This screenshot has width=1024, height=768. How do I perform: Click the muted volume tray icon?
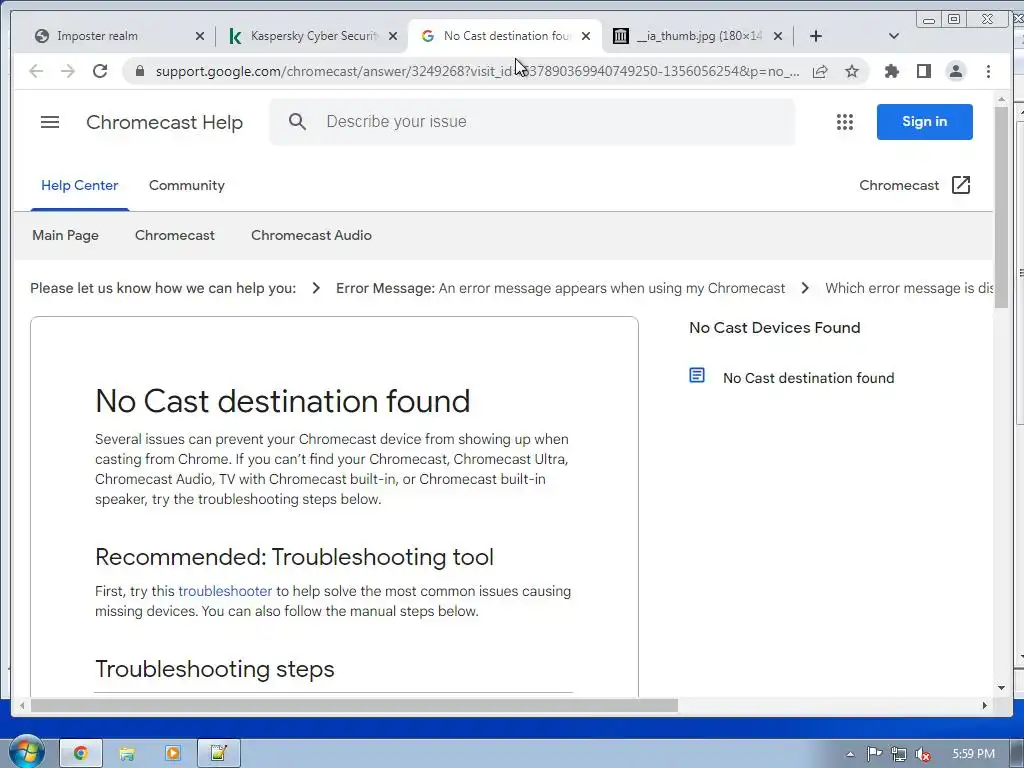(923, 754)
